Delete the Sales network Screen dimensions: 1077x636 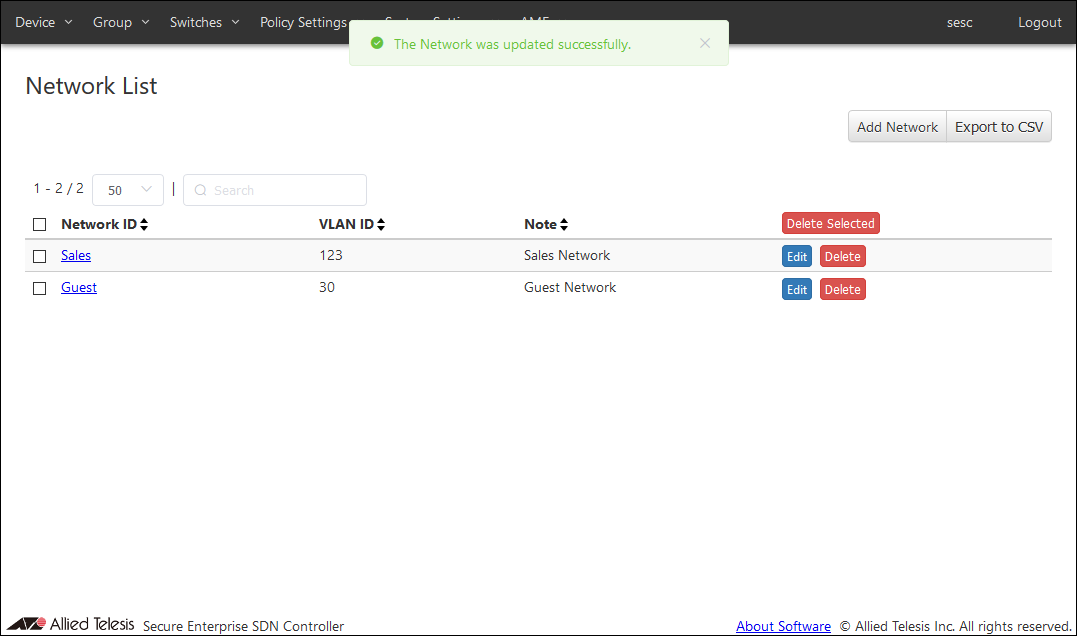point(843,256)
